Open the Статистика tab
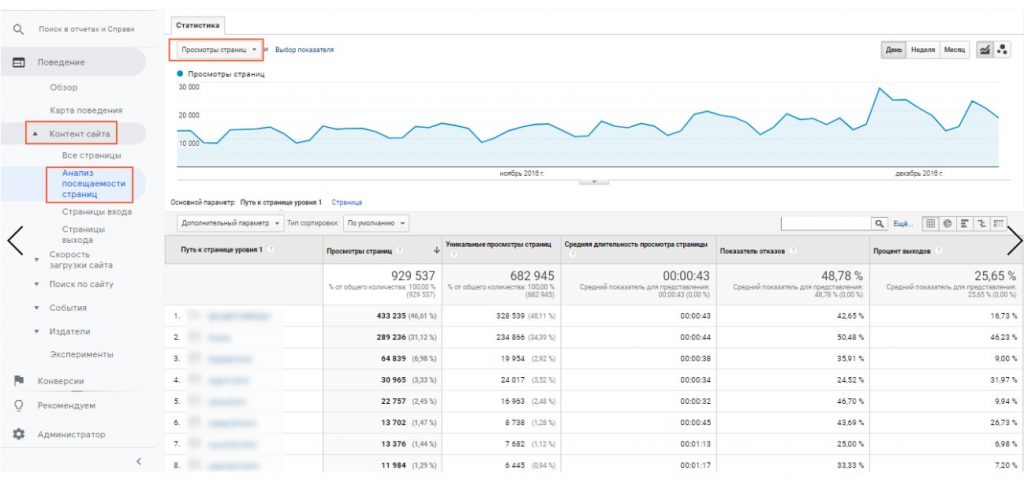Image resolution: width=1024 pixels, height=478 pixels. [x=197, y=24]
